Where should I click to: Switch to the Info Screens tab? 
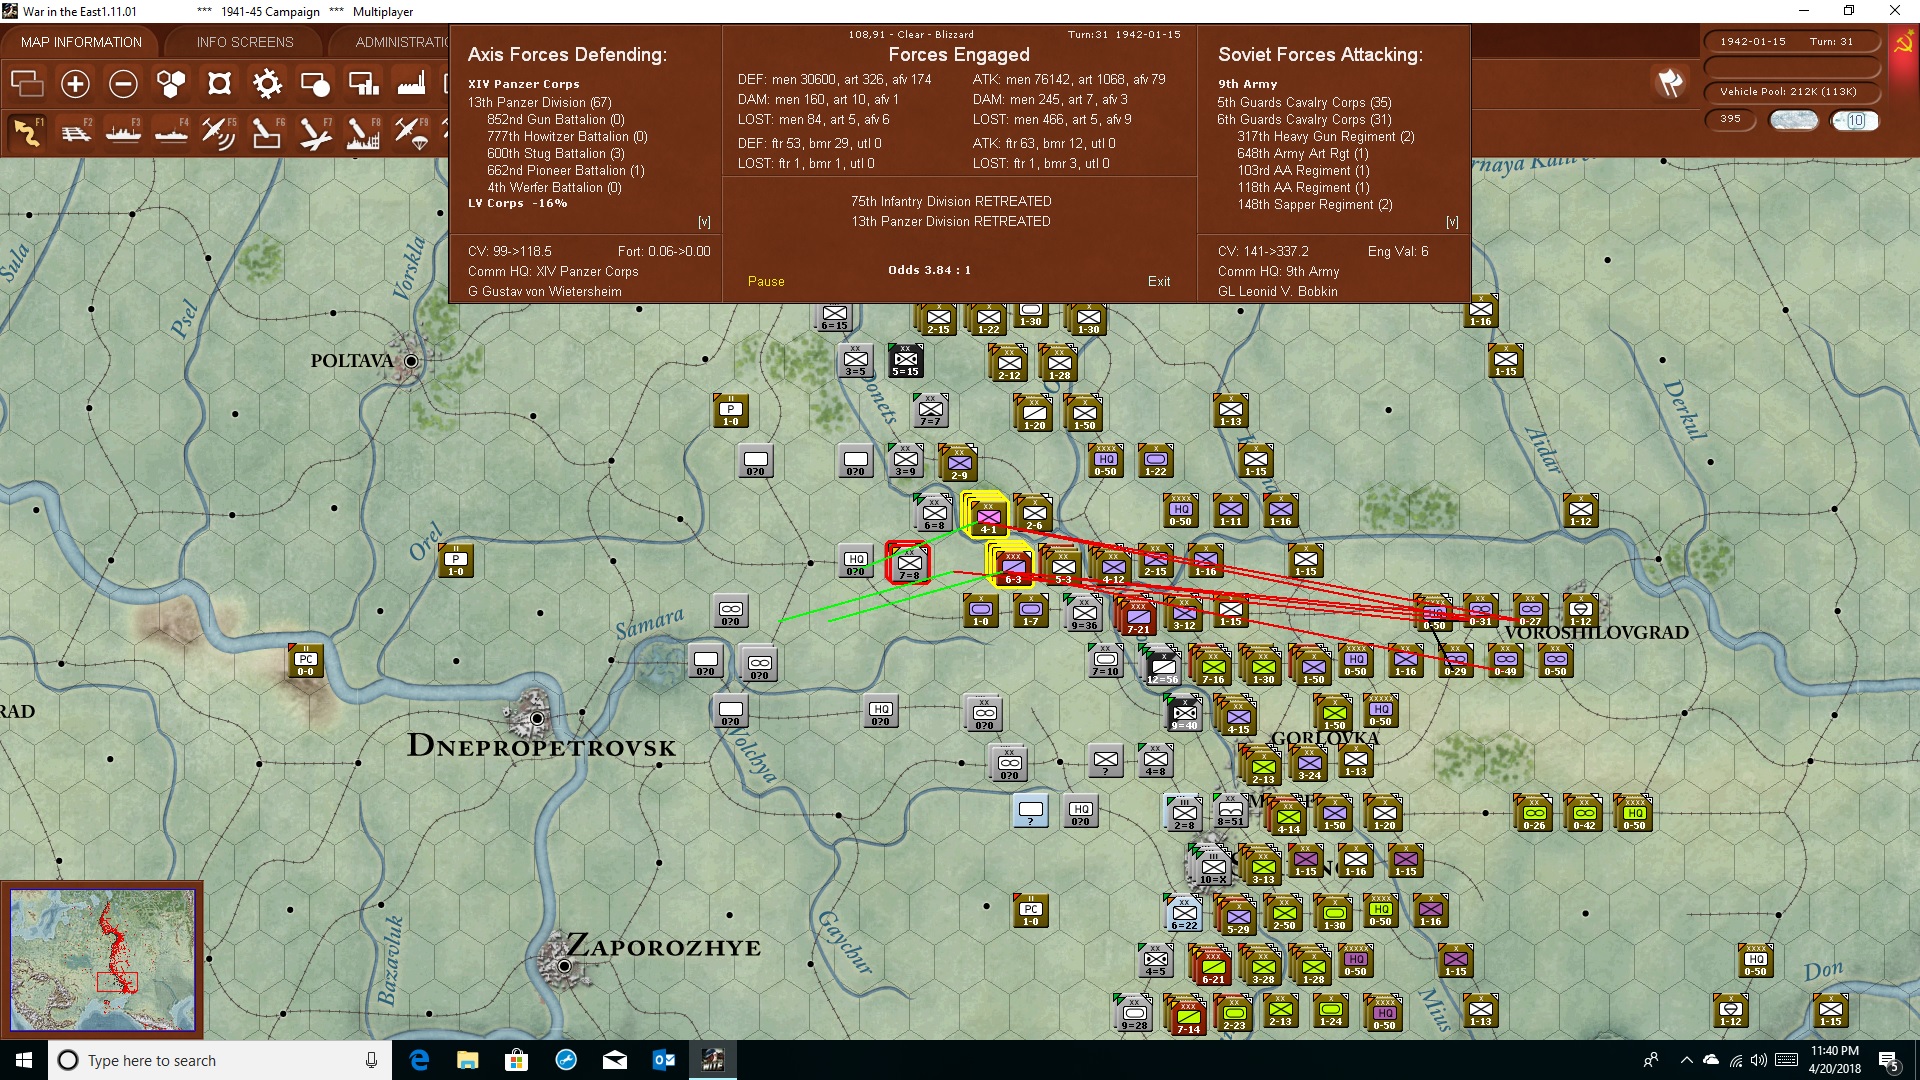tap(245, 42)
